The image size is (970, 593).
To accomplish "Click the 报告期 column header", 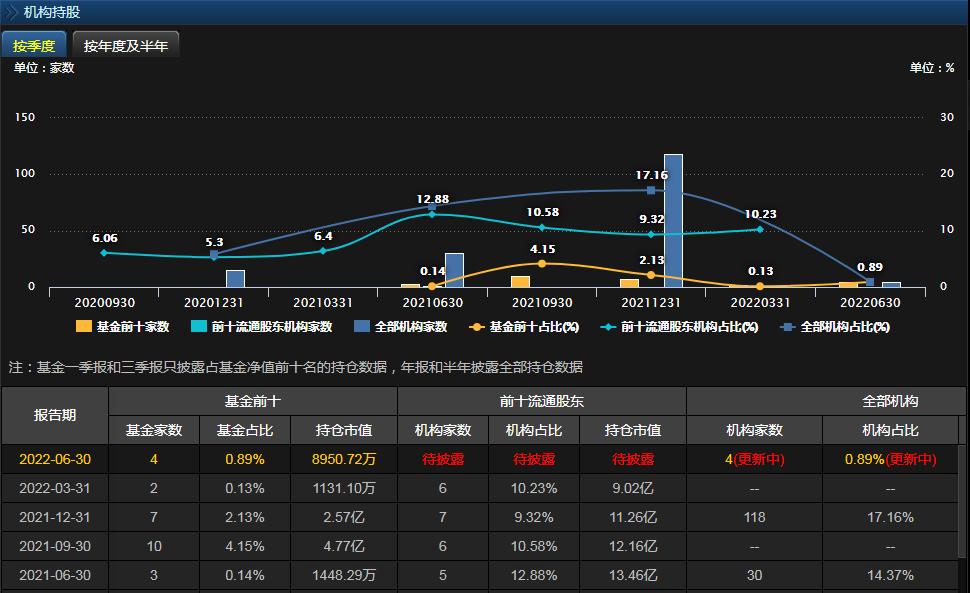I will pyautogui.click(x=54, y=415).
